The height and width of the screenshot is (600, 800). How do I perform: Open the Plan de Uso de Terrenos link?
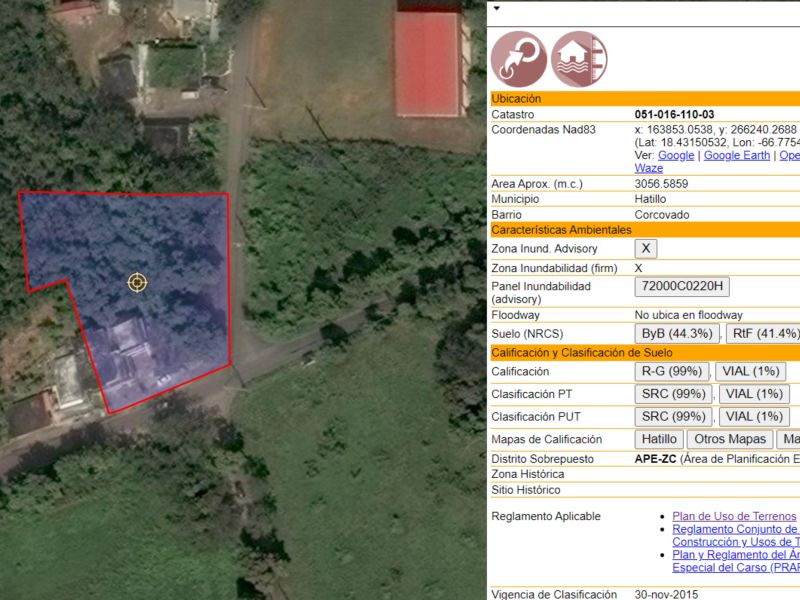[x=734, y=516]
